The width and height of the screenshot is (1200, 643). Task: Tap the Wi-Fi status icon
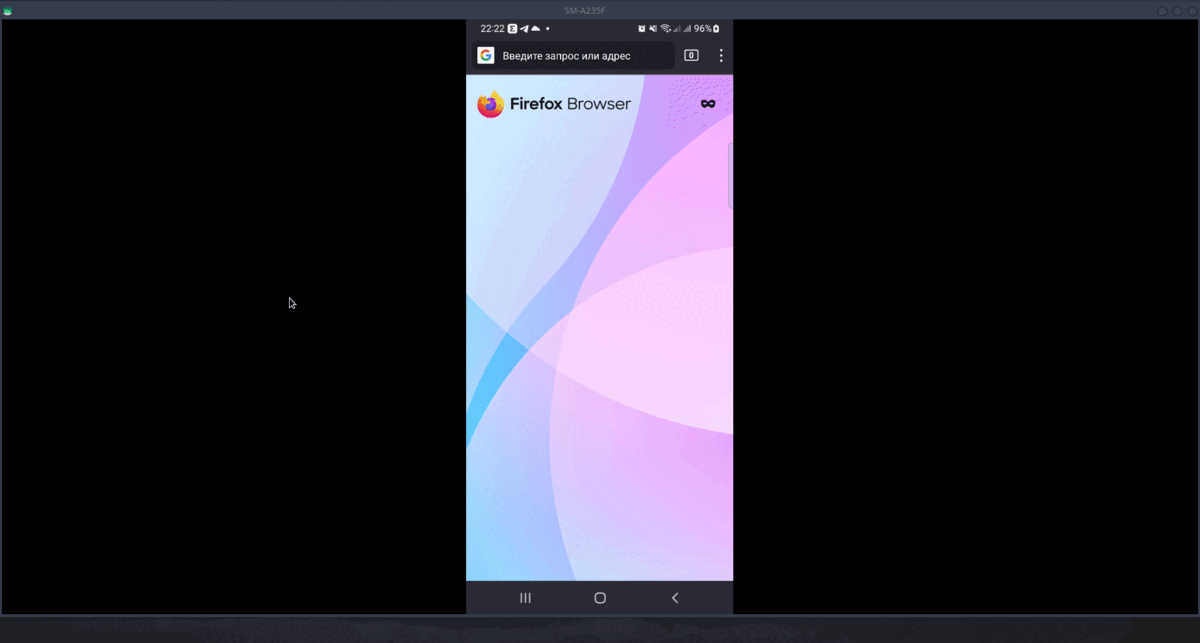(665, 29)
